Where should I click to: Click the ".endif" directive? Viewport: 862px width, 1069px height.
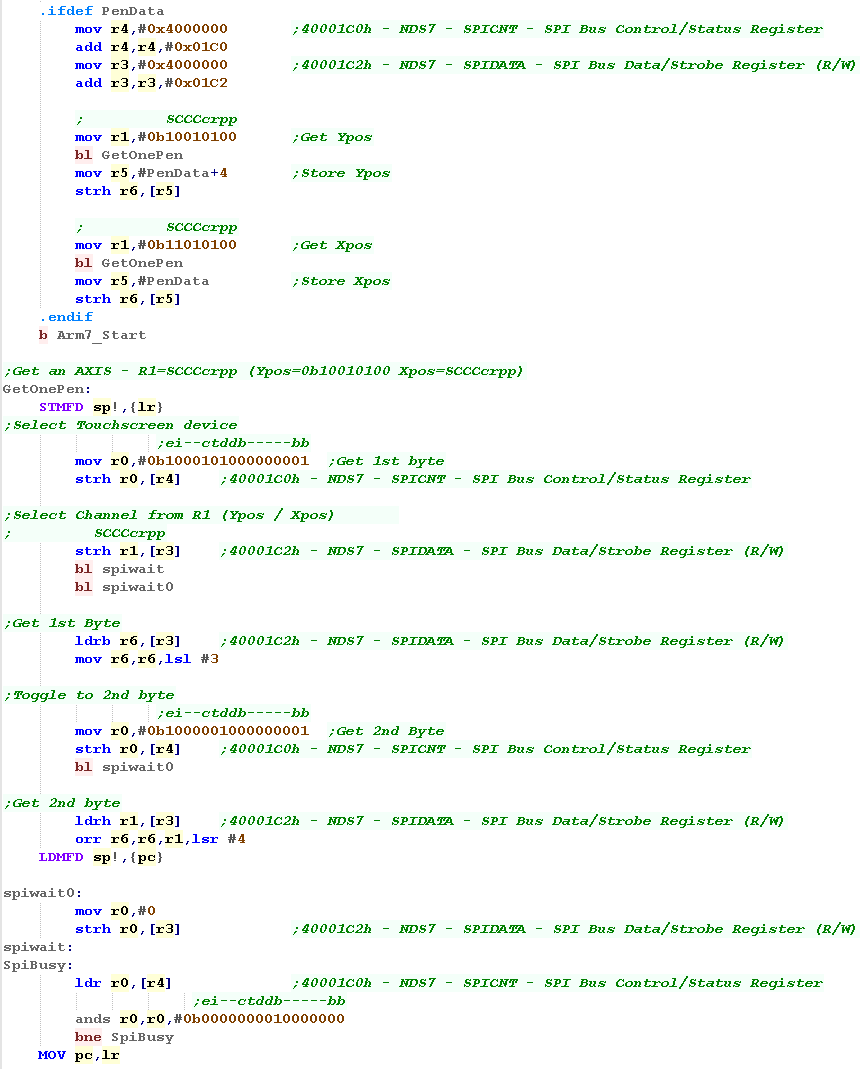click(x=66, y=317)
